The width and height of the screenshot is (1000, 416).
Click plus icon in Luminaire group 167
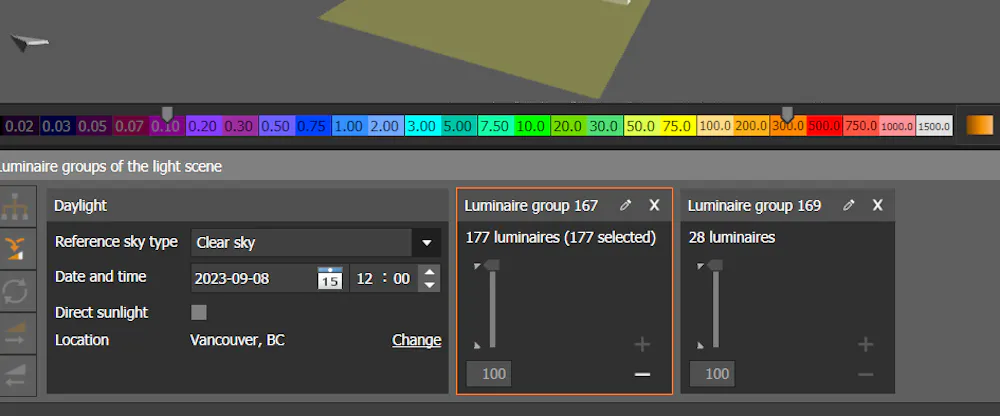[x=642, y=345]
